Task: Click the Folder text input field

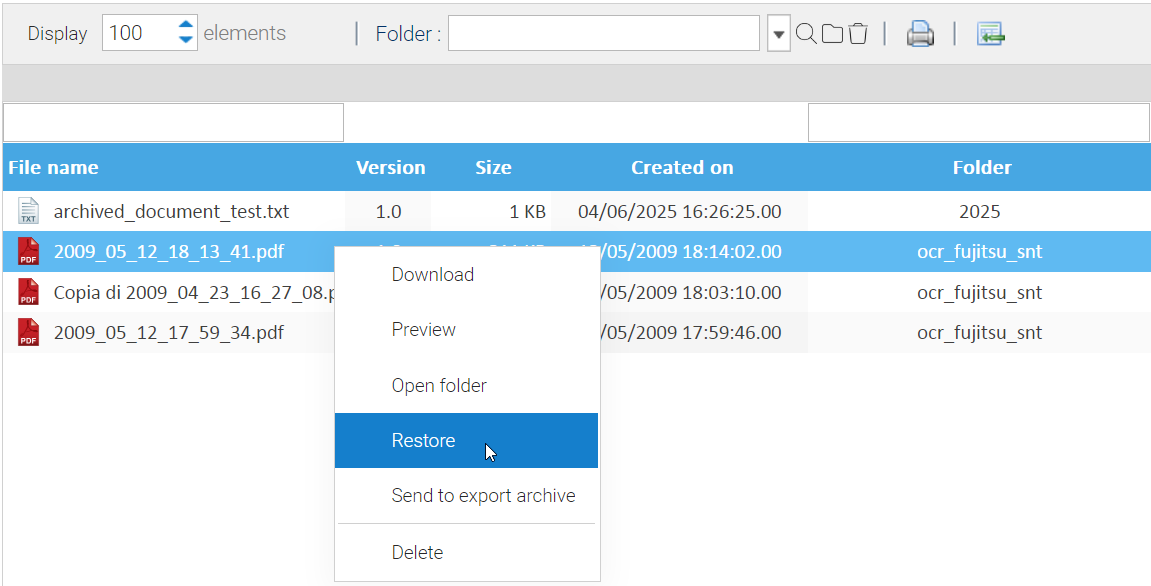Action: [603, 34]
